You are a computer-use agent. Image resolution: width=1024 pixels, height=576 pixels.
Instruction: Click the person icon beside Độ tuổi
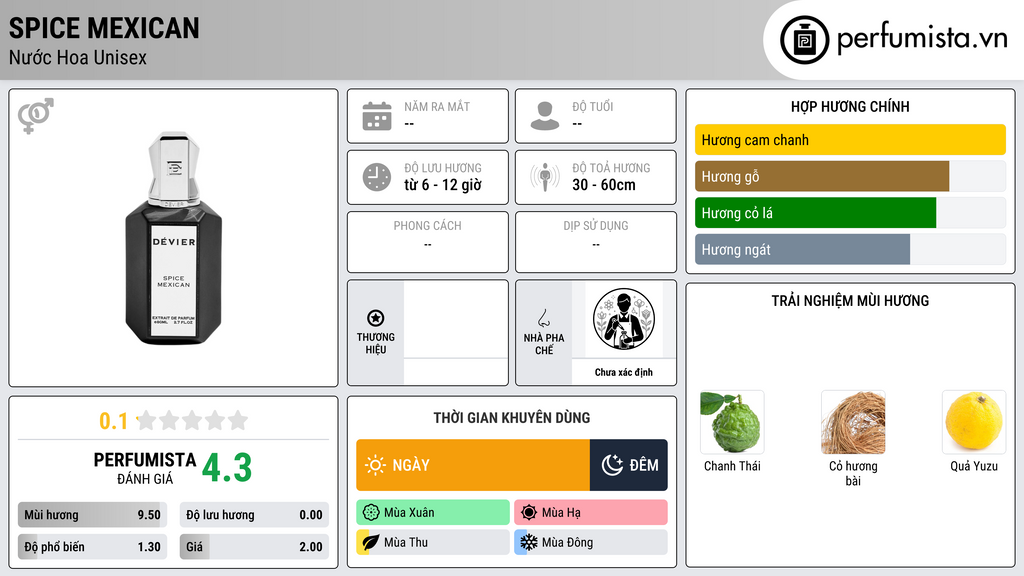click(545, 116)
